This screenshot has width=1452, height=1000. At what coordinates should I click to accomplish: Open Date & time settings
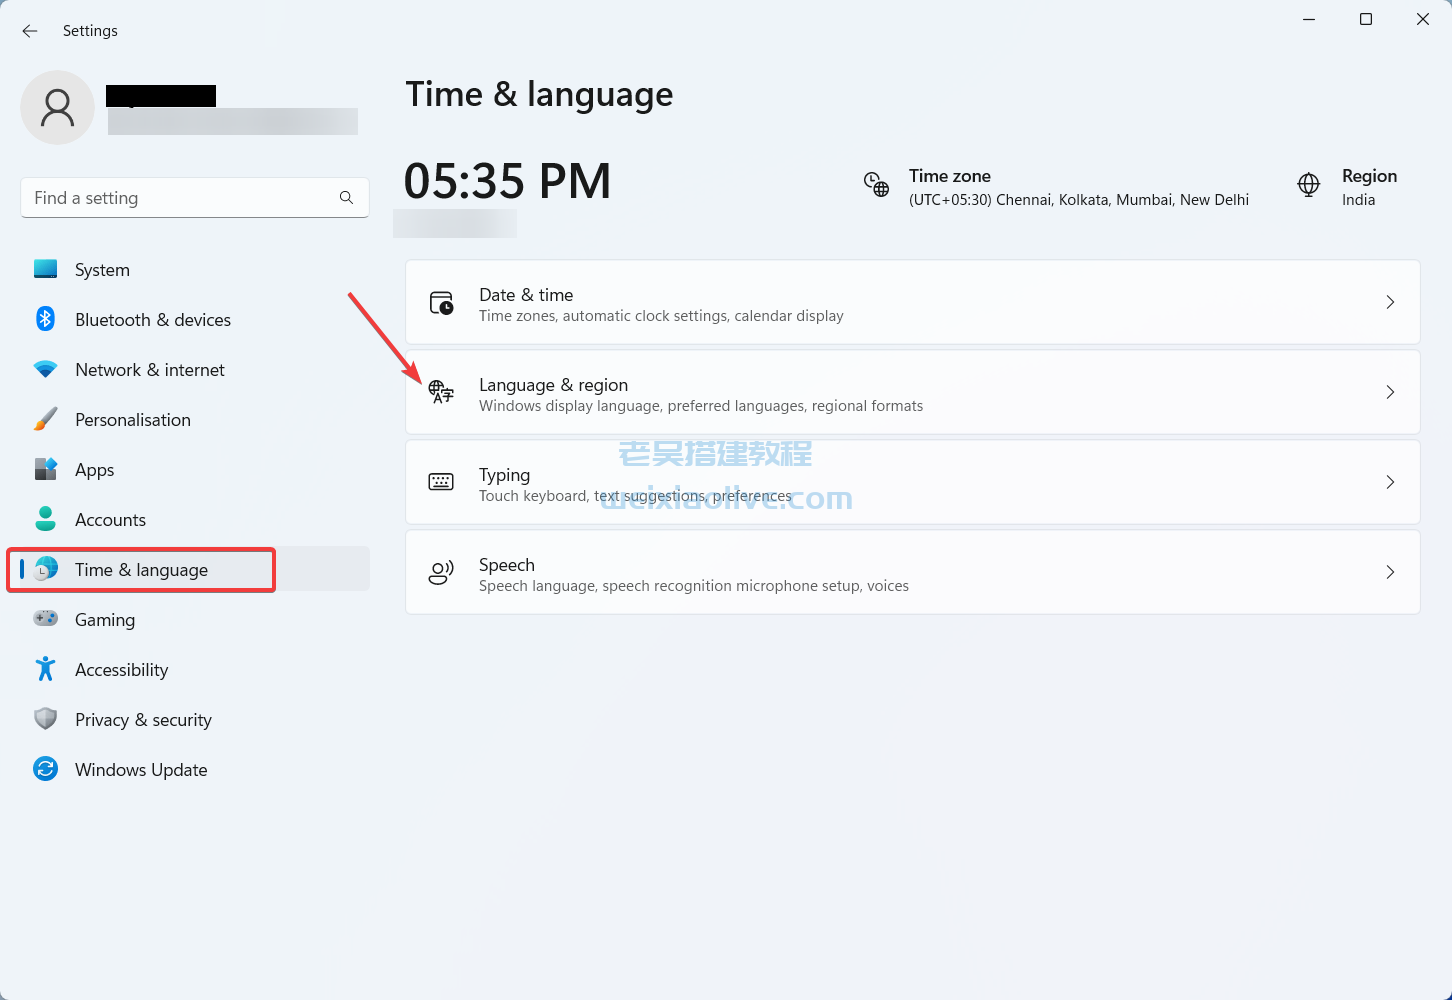[912, 302]
